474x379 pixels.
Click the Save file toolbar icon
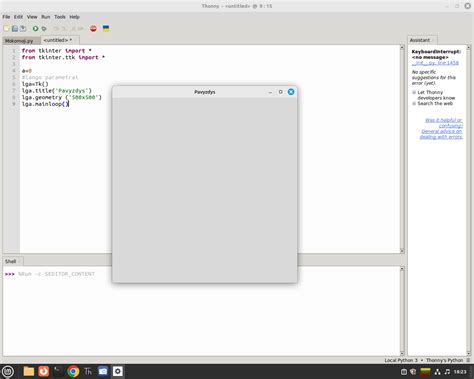23,29
